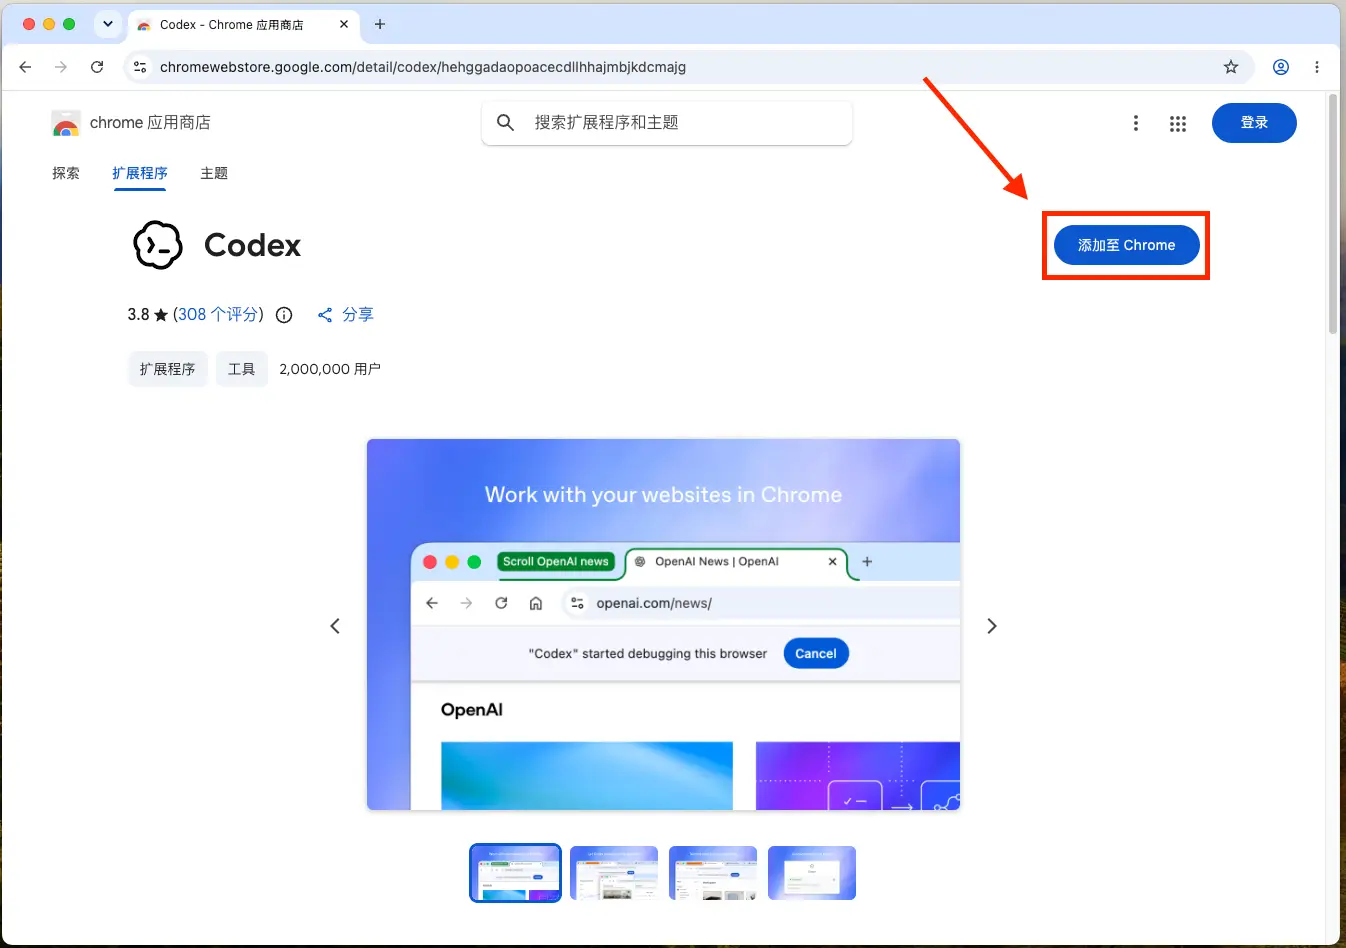Switch to the 主题 tab
1346x948 pixels.
[214, 173]
